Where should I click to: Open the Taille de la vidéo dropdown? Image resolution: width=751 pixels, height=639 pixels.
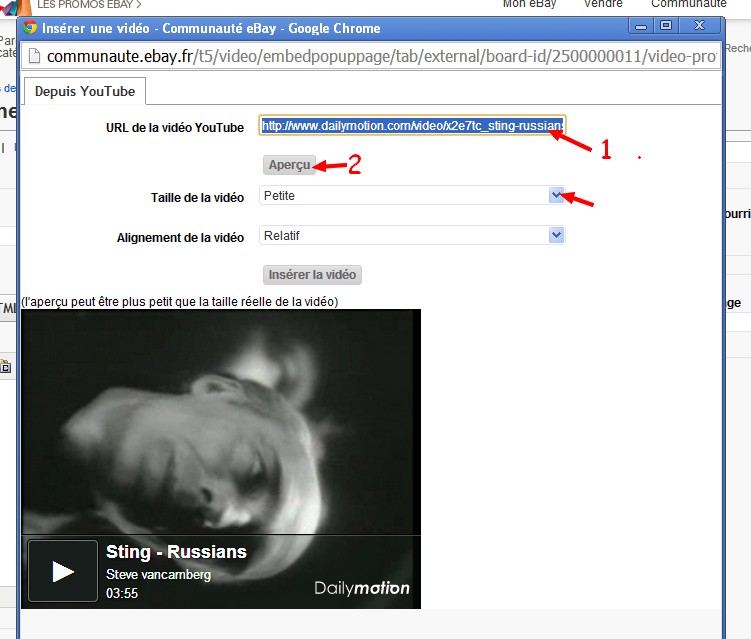(557, 196)
